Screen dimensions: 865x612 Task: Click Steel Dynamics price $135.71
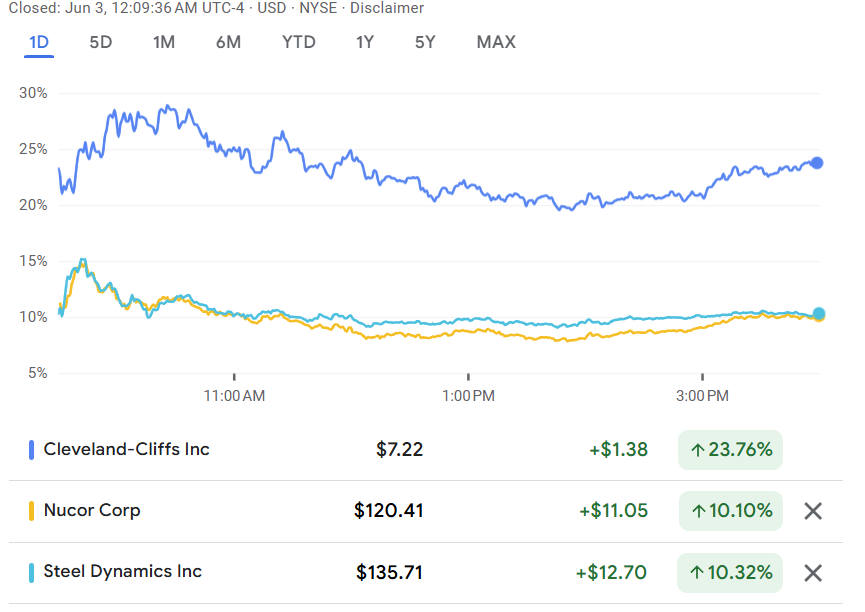(x=389, y=573)
